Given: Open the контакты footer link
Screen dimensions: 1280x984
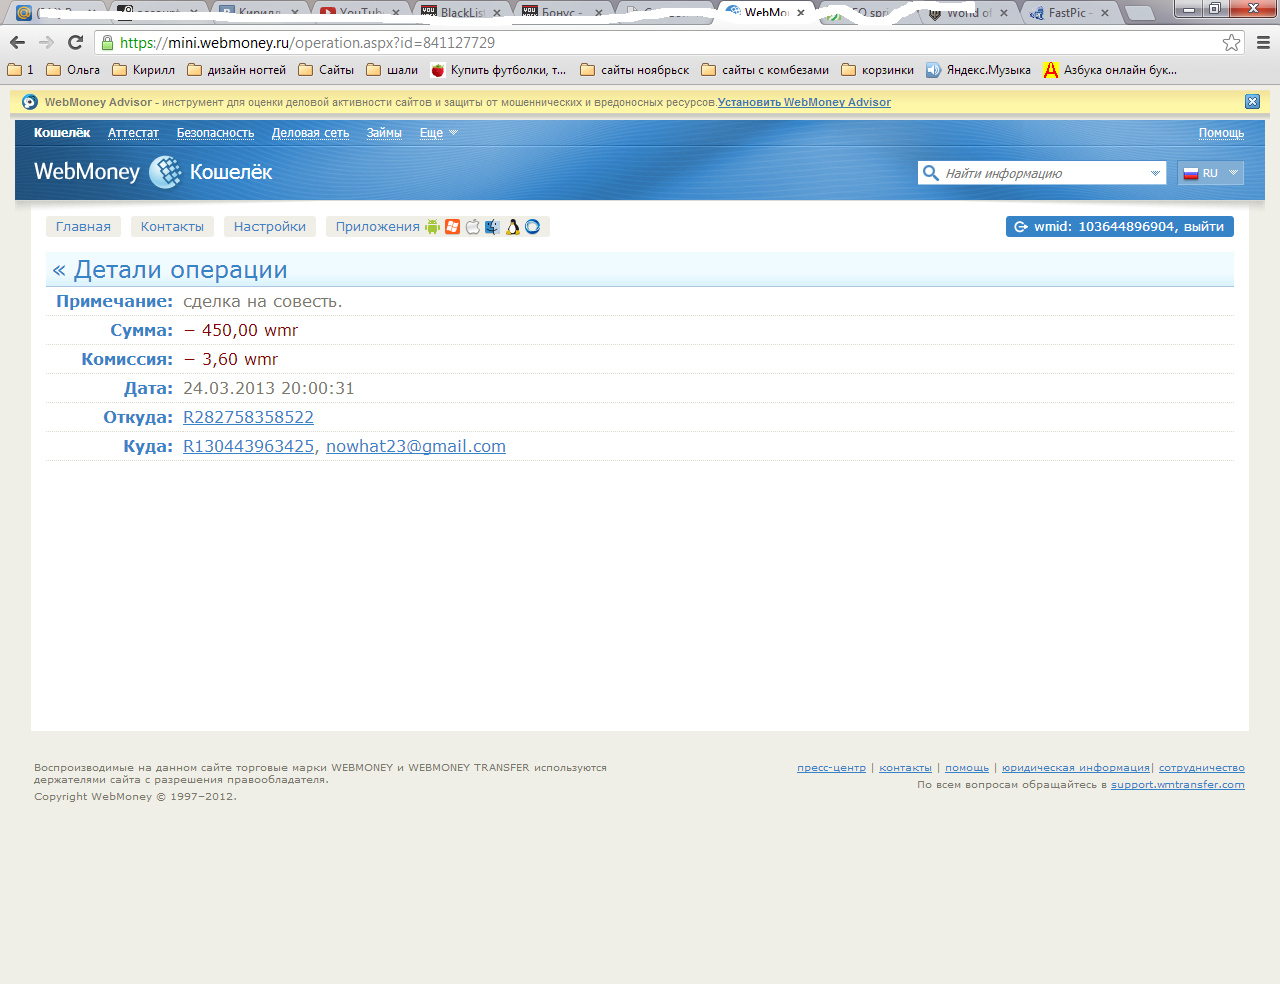Looking at the screenshot, I should pos(905,768).
